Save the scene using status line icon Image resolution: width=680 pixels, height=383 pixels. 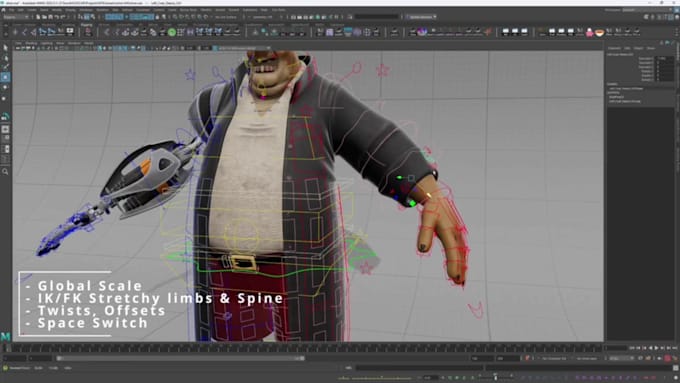(x=50, y=17)
